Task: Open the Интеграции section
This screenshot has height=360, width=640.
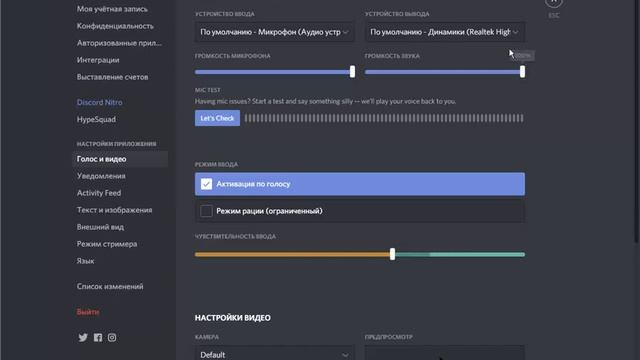Action: tap(98, 60)
